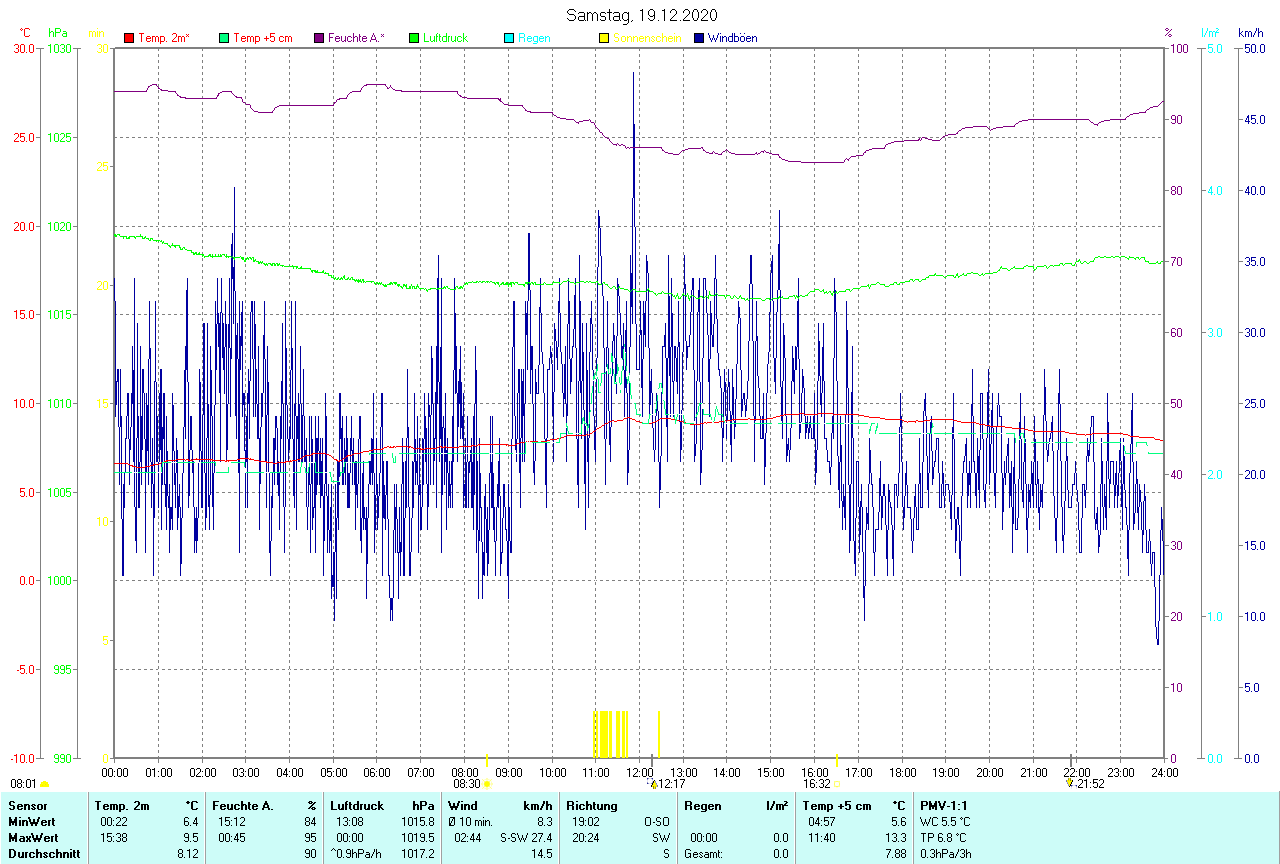Click the sun icon next to 08:30

(486, 785)
